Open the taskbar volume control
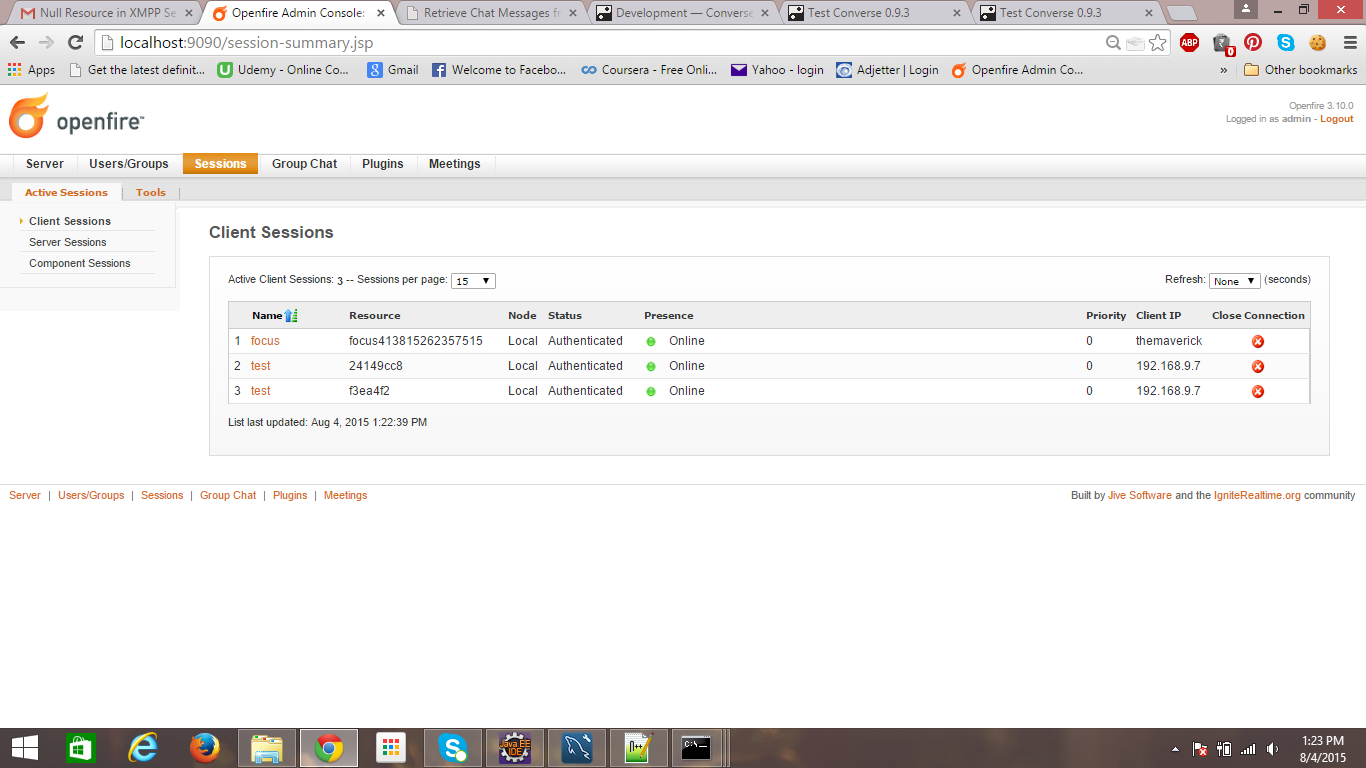This screenshot has height=768, width=1366. click(x=1272, y=748)
